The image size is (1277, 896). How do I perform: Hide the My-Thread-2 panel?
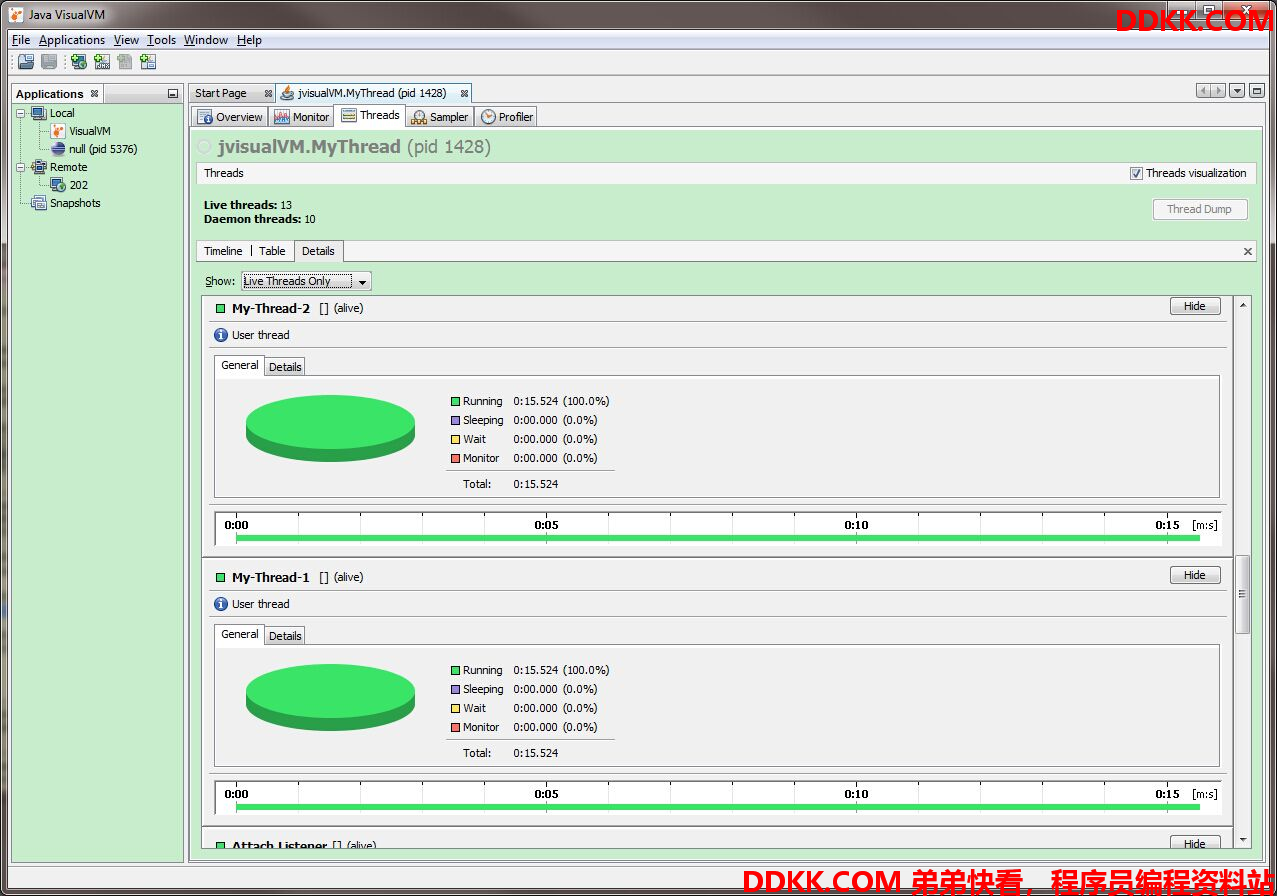point(1195,306)
